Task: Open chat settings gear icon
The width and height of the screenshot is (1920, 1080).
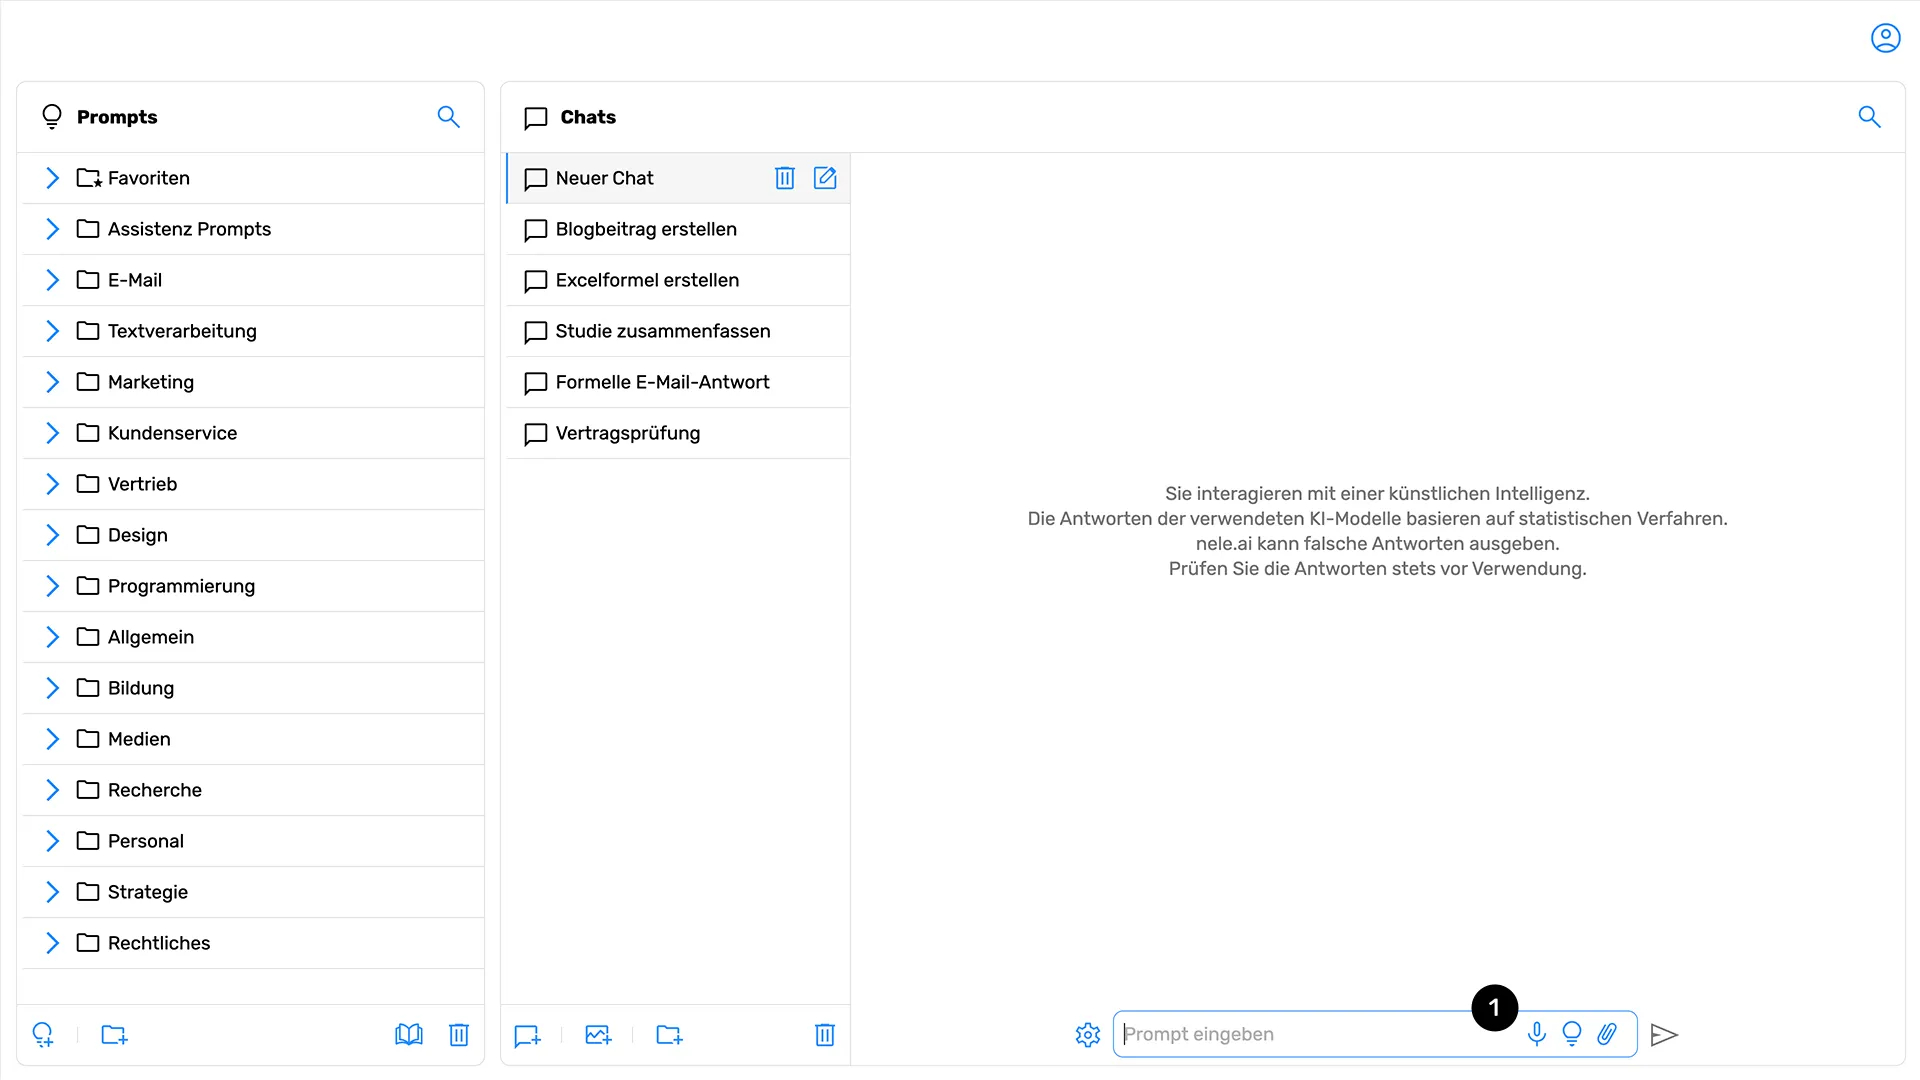Action: pyautogui.click(x=1088, y=1035)
